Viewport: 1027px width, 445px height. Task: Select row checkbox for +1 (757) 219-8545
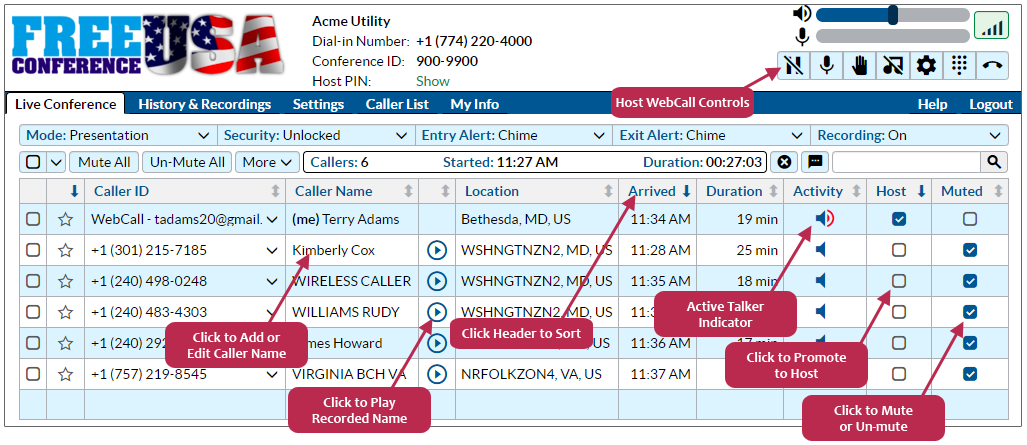pos(33,374)
